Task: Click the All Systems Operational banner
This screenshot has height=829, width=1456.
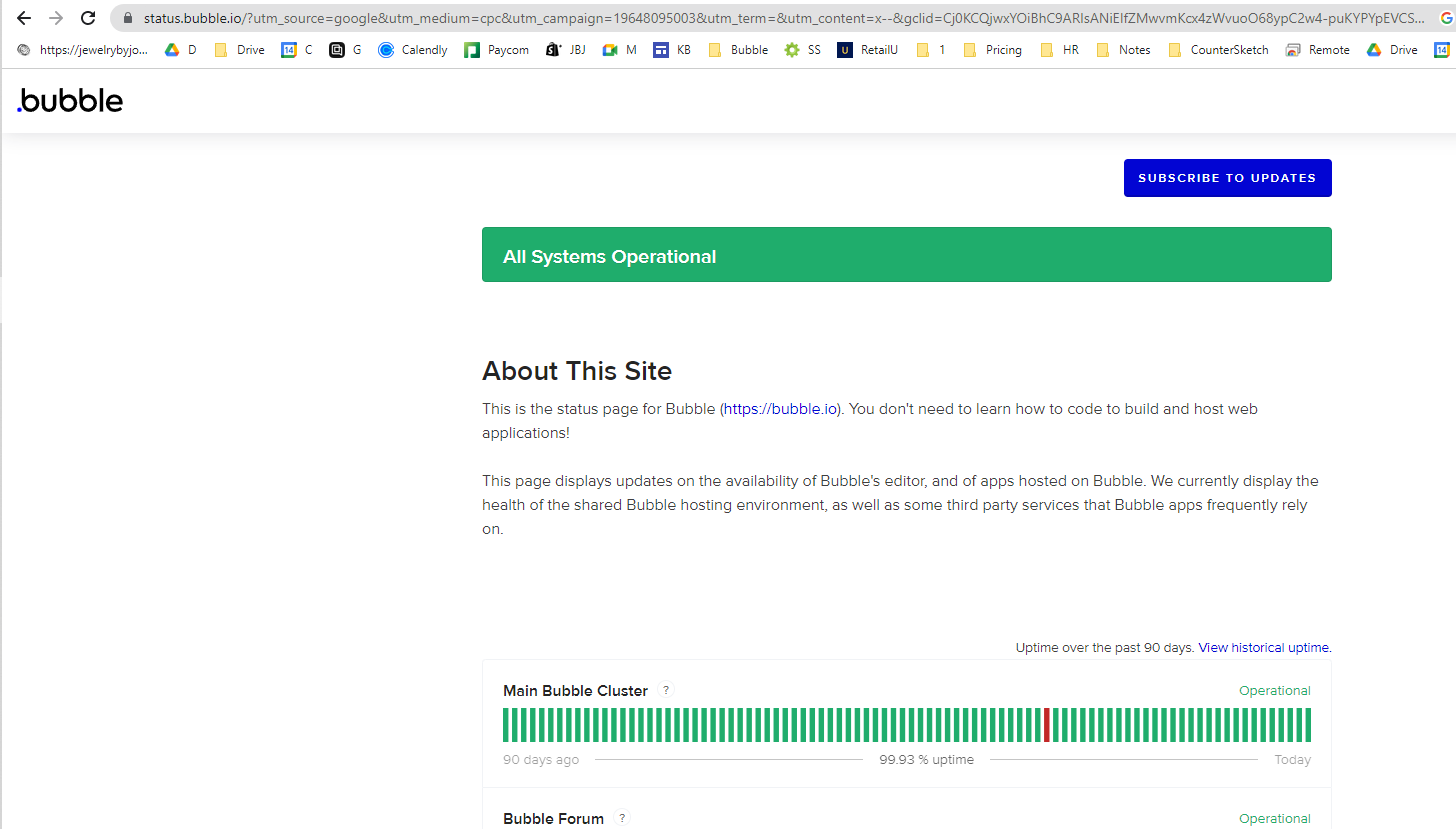Action: click(x=907, y=255)
